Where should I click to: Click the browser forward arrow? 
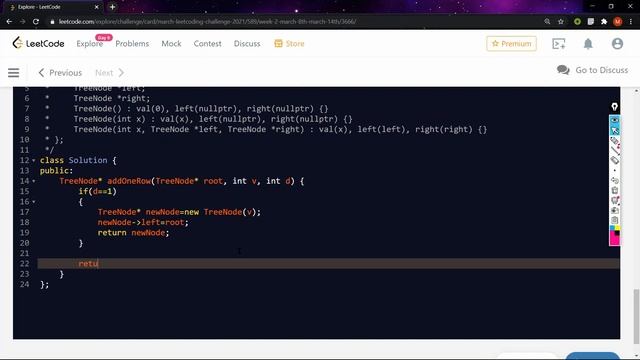tap(22, 22)
